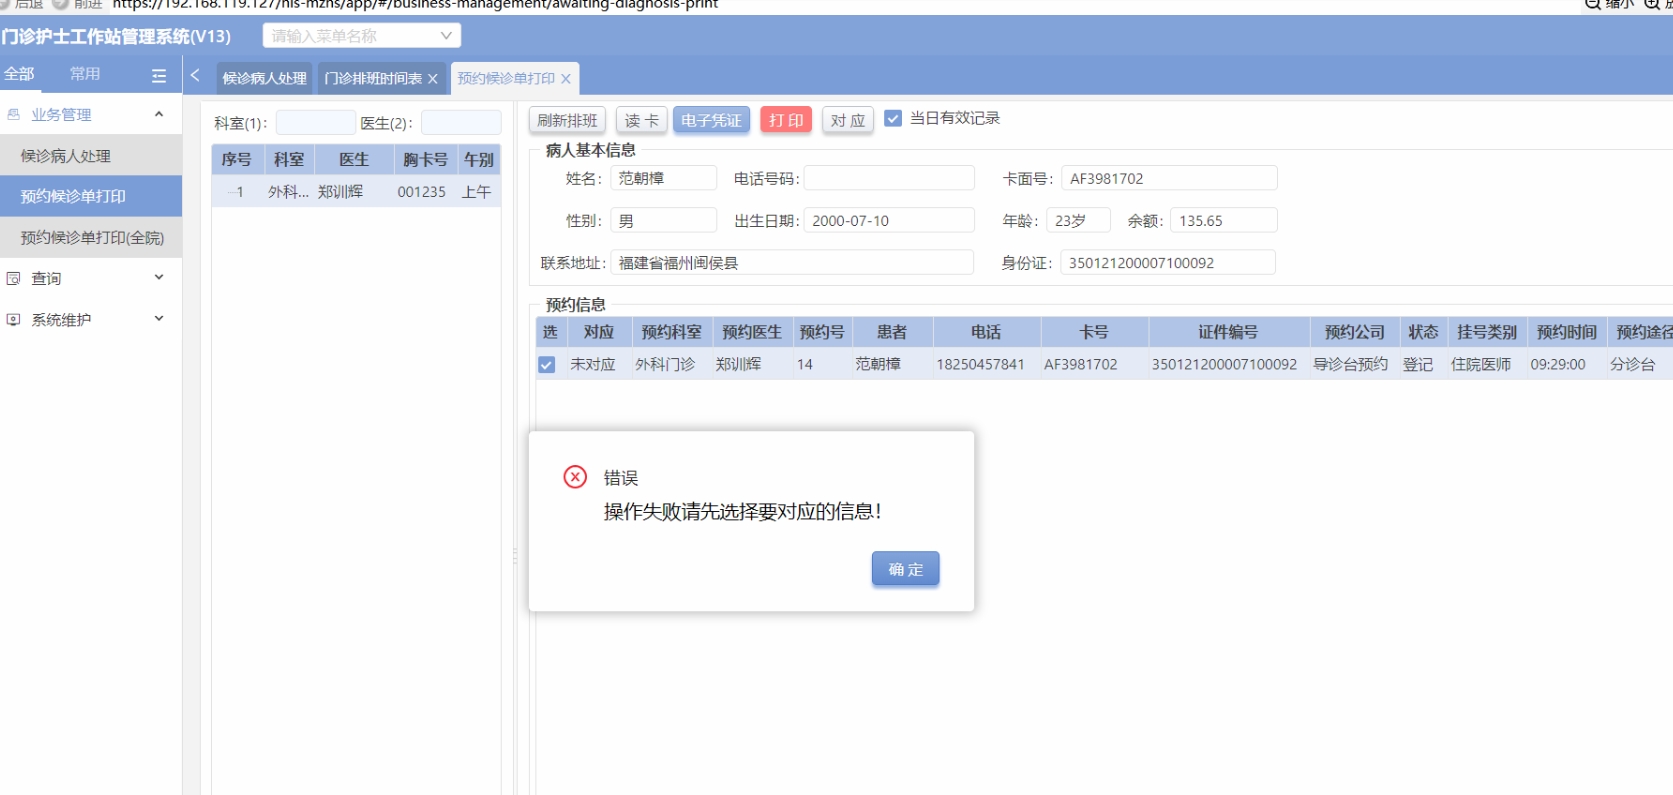Uncheck the 未对应 appointment row checkbox
Viewport: 1673px width, 795px height.
[x=546, y=365]
